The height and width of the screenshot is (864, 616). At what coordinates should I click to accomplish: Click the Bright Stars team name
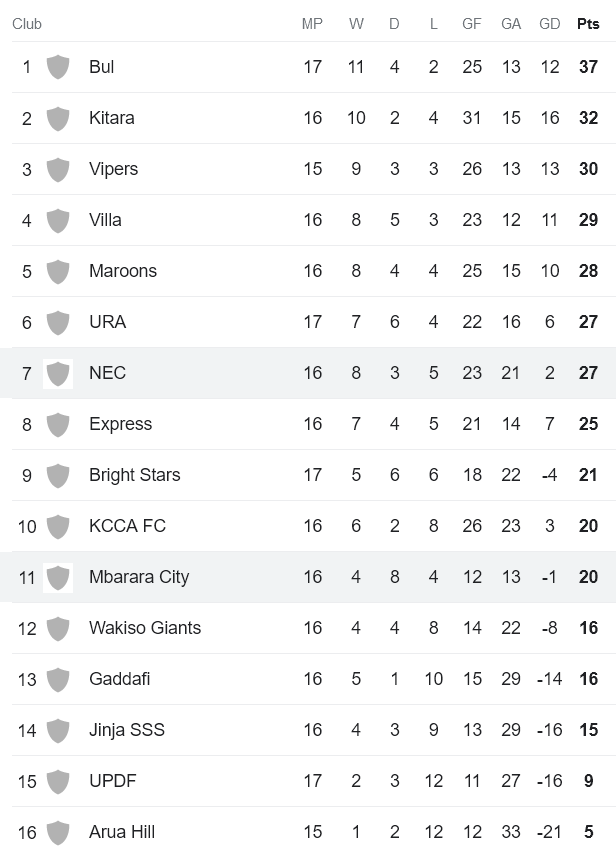[134, 475]
